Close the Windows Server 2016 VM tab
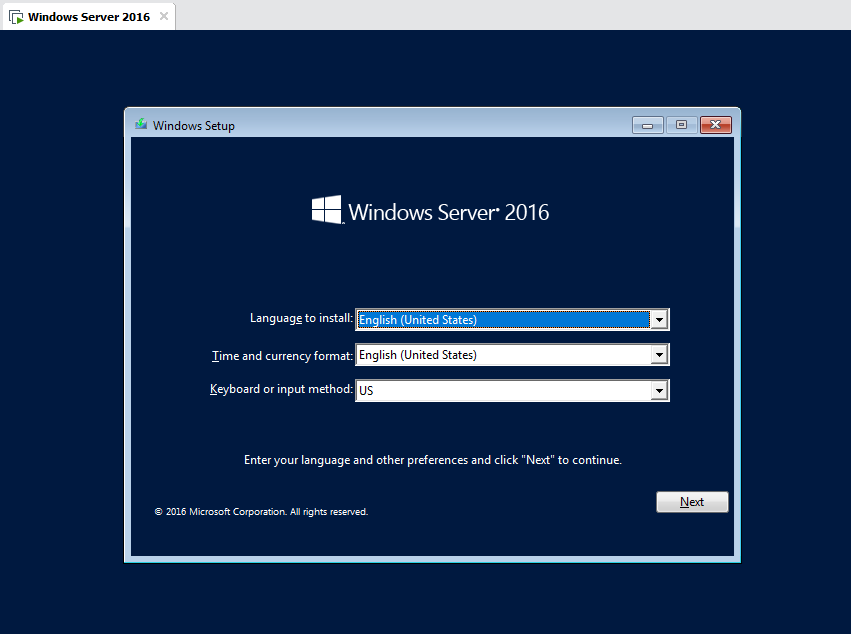 [163, 16]
